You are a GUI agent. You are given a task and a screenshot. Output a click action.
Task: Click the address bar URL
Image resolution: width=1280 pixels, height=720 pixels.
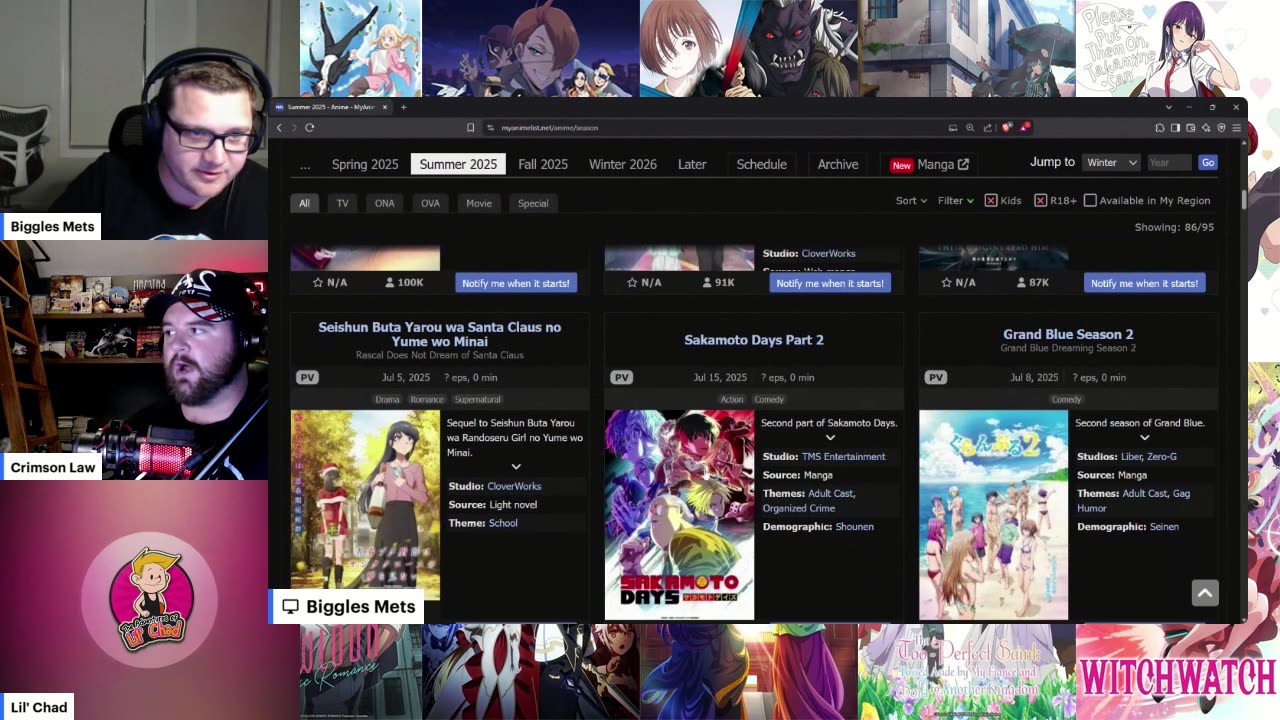coord(549,128)
